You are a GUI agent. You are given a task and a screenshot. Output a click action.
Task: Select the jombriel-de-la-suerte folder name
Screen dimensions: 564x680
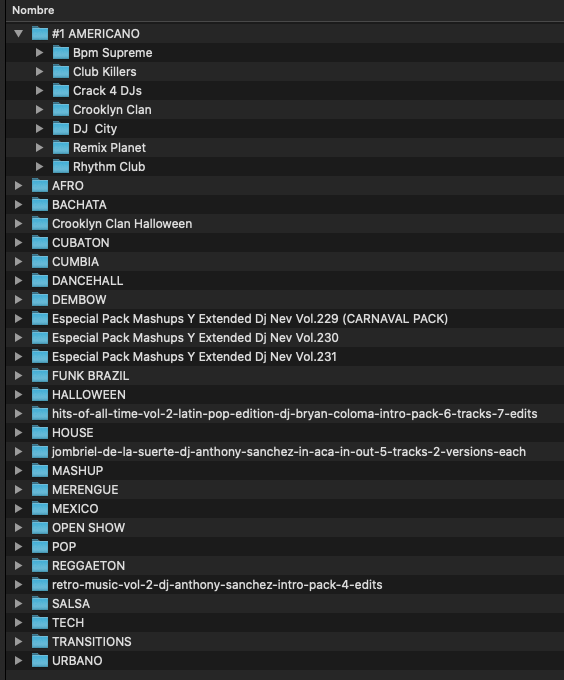pos(289,451)
